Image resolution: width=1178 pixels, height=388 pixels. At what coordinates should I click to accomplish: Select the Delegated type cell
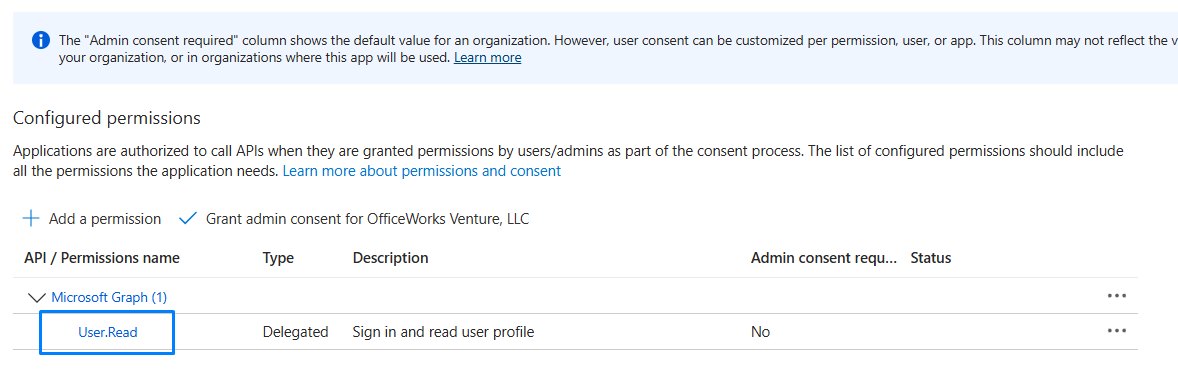(x=295, y=332)
